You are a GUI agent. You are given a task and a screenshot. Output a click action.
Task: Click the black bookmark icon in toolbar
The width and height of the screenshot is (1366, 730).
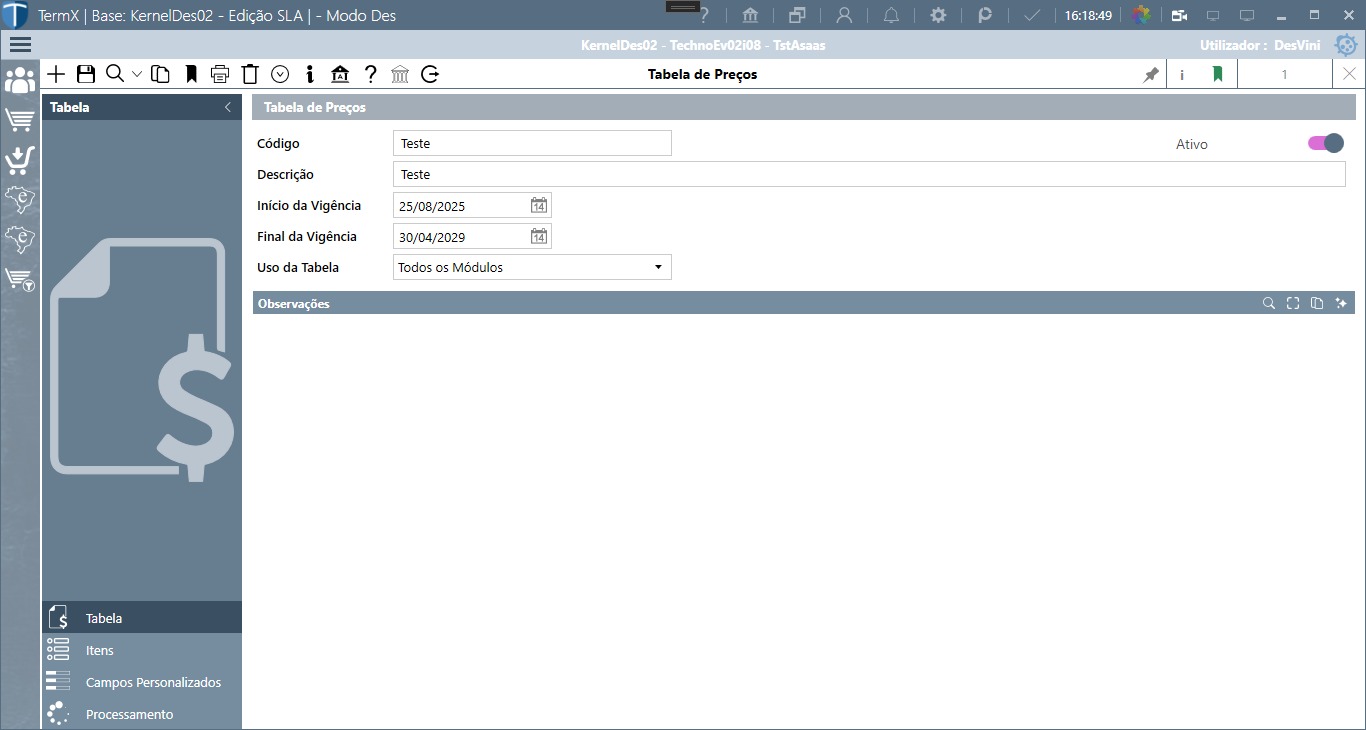click(191, 74)
